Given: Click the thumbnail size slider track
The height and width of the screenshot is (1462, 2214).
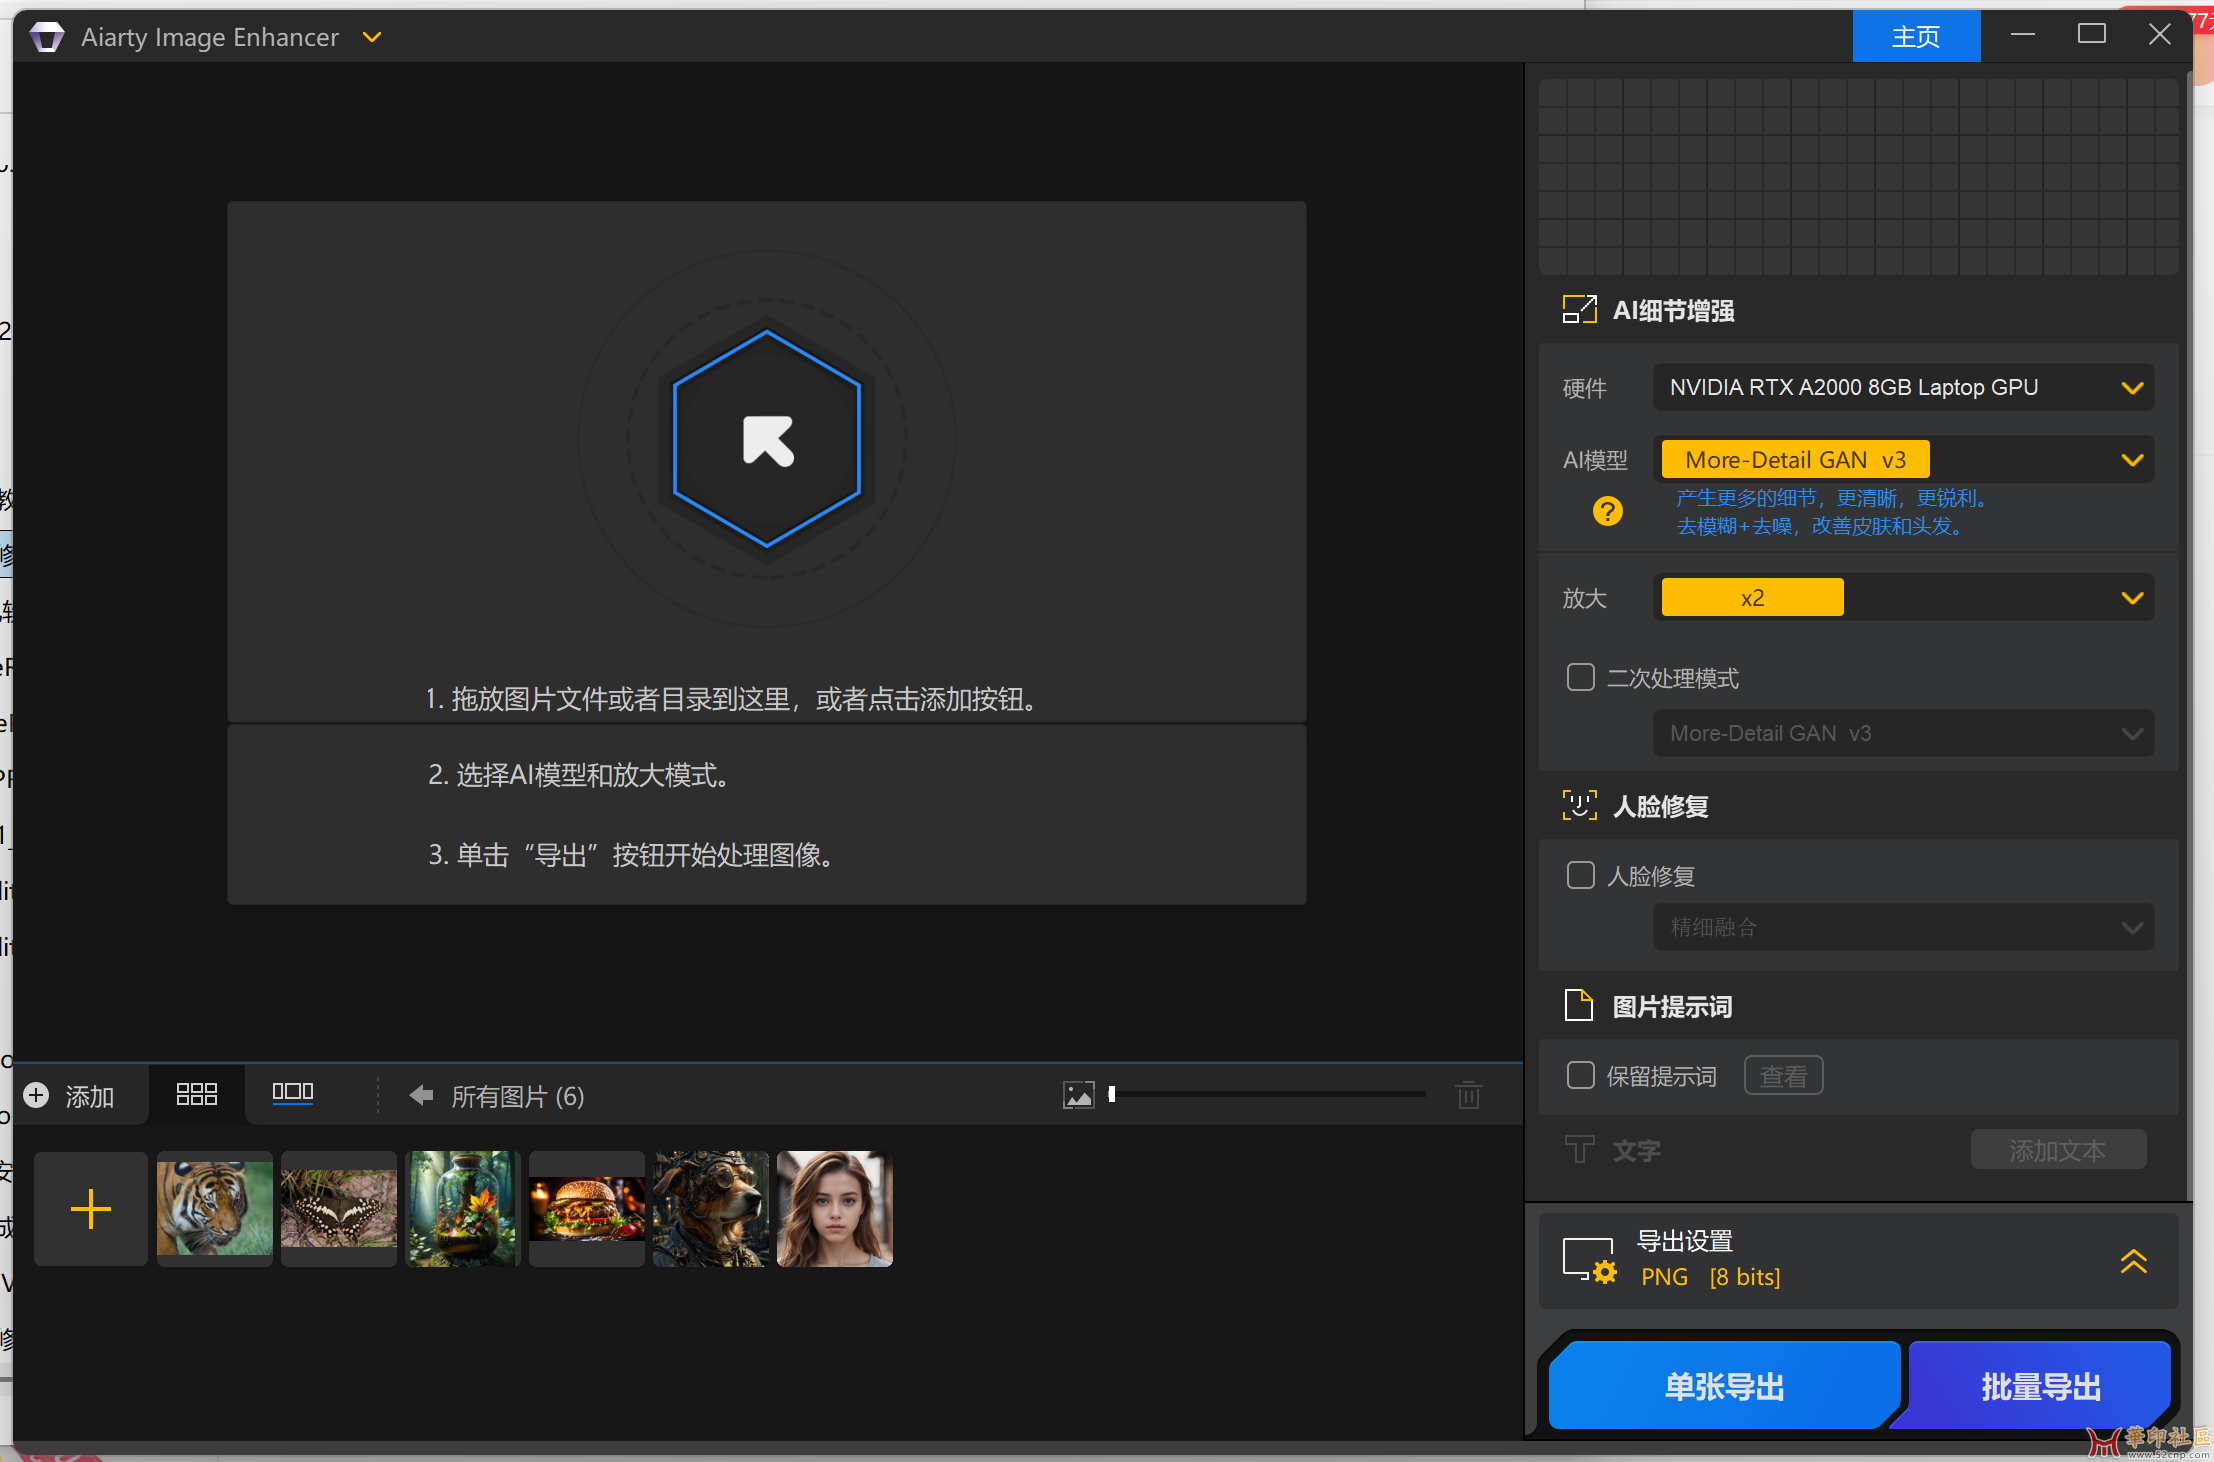Looking at the screenshot, I should point(1270,1096).
